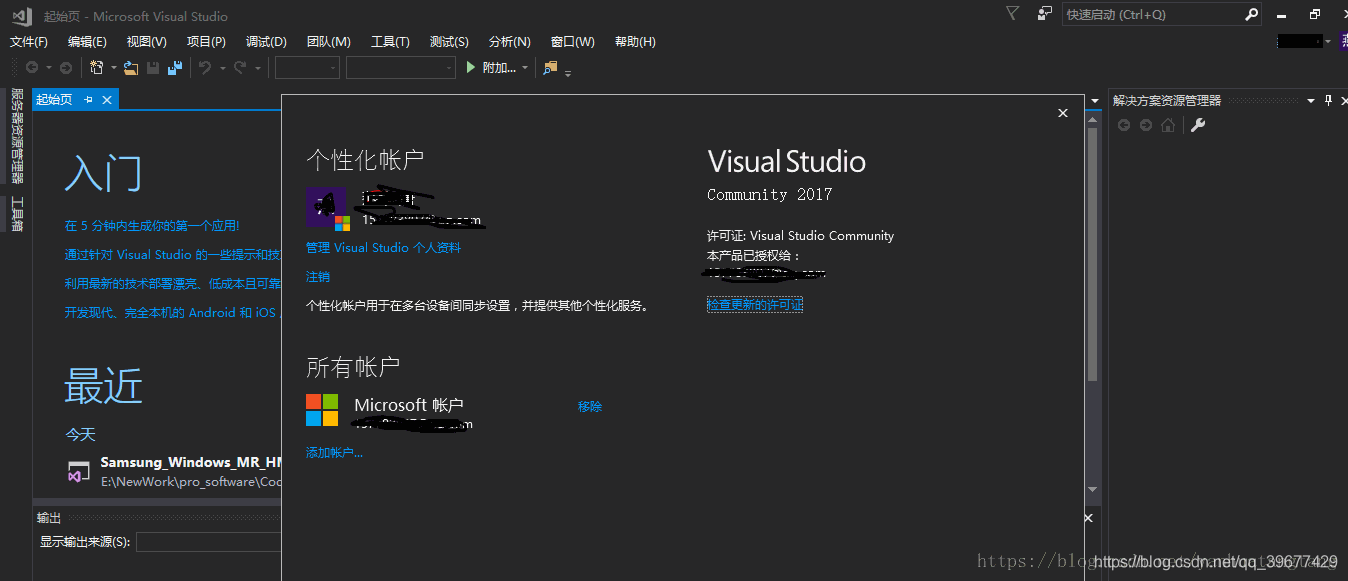Open the 团队(M) menu
The image size is (1348, 581).
coord(329,41)
